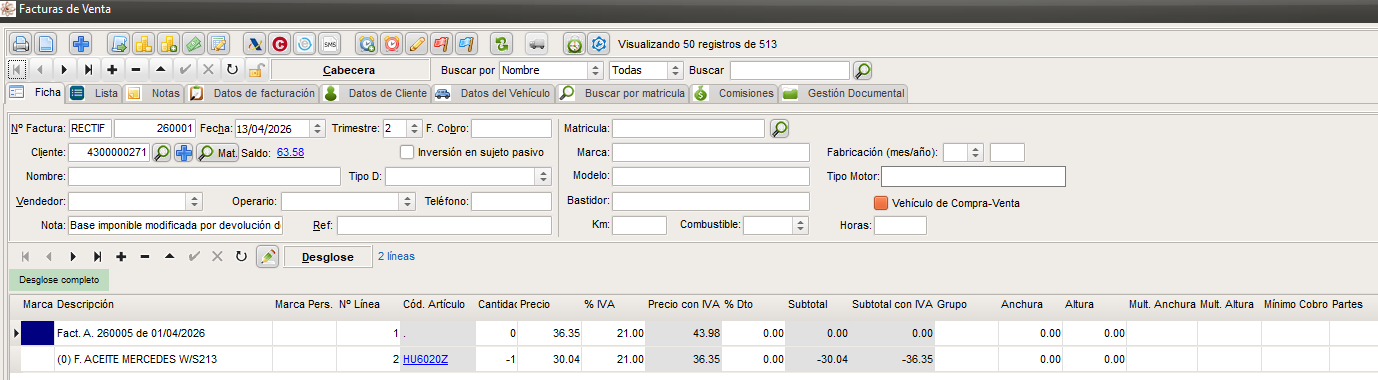The height and width of the screenshot is (380, 1378).
Task: Enable Inversión en sujeto pasivo checkbox
Action: pyautogui.click(x=407, y=152)
